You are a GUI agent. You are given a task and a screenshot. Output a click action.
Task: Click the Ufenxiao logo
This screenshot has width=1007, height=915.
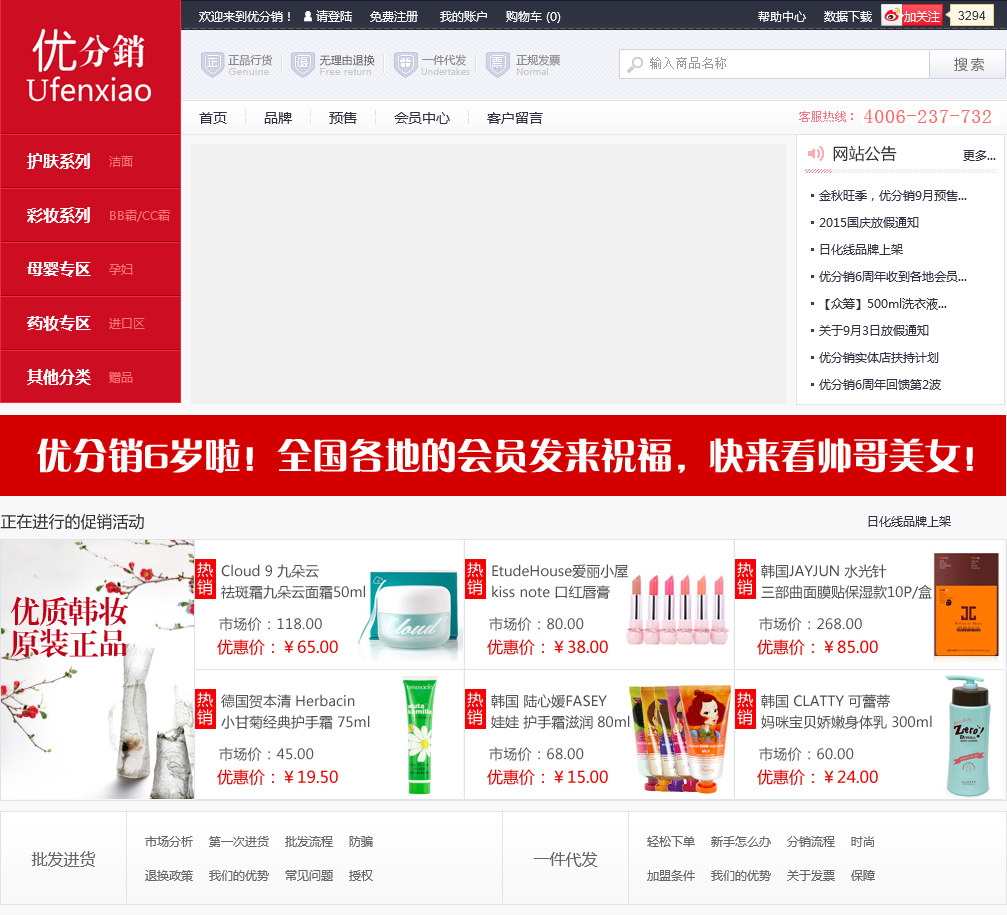(90, 66)
